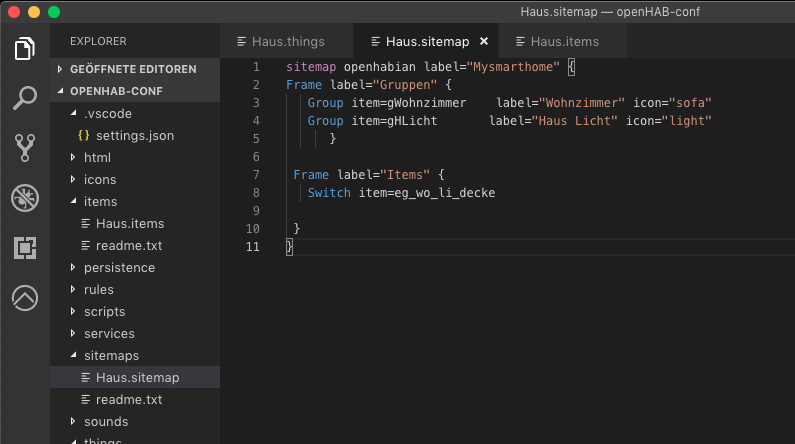Open the Search view icon

coord(24,98)
